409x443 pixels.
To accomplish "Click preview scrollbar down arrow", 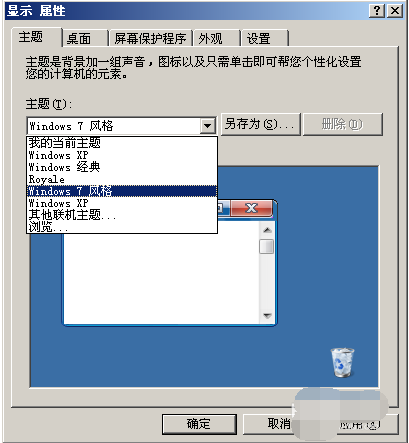I will point(267,316).
